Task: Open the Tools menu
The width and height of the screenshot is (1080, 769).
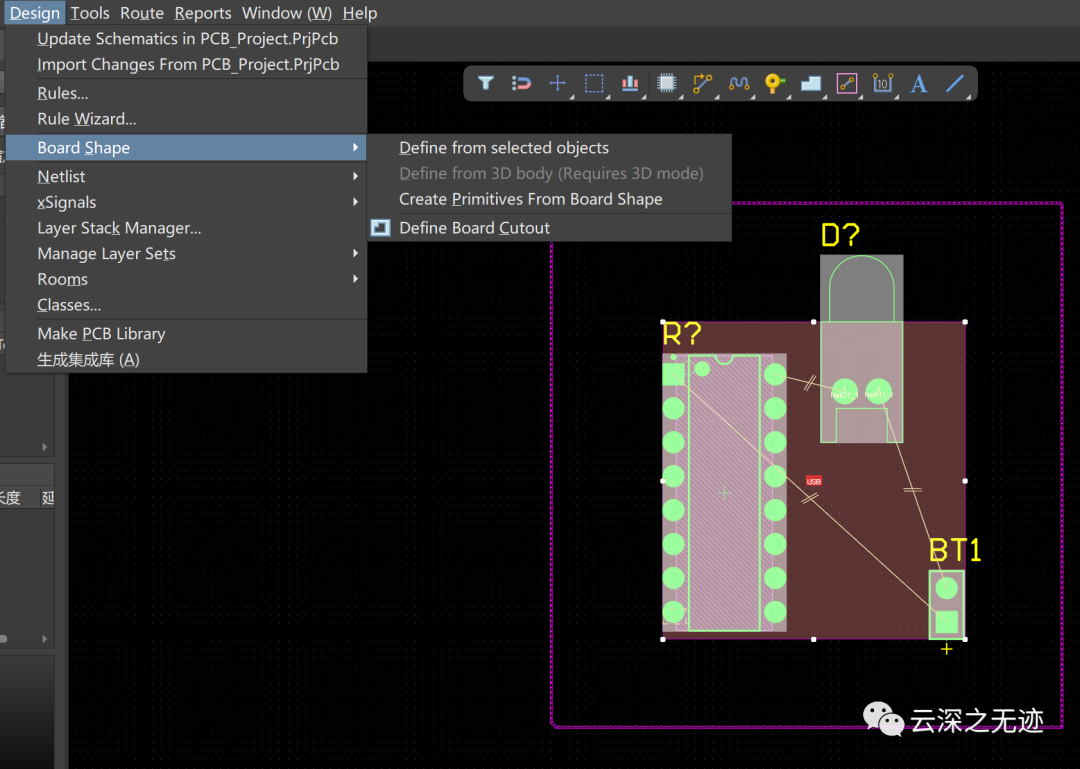Action: point(90,13)
